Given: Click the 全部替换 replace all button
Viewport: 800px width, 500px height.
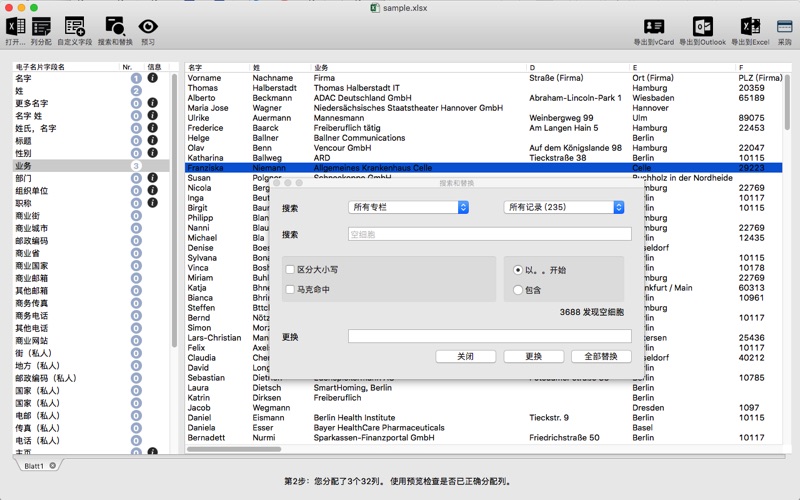Looking at the screenshot, I should pyautogui.click(x=601, y=356).
